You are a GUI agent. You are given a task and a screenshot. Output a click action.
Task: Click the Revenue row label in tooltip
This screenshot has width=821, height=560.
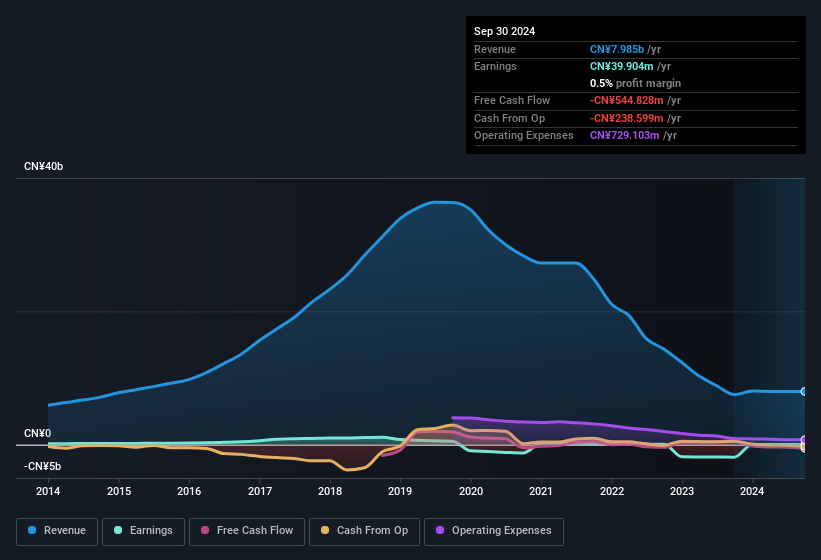495,49
